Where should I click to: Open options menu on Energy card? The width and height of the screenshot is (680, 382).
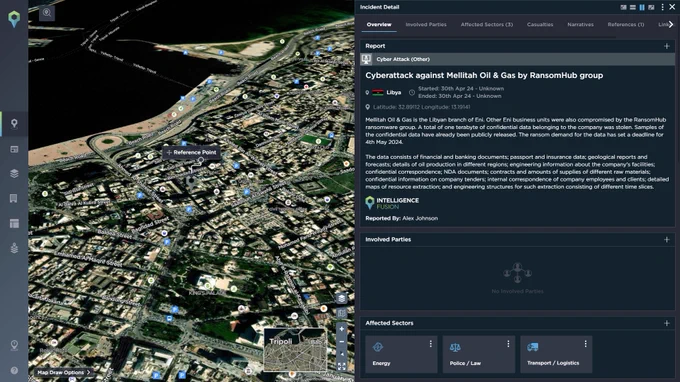[430, 344]
